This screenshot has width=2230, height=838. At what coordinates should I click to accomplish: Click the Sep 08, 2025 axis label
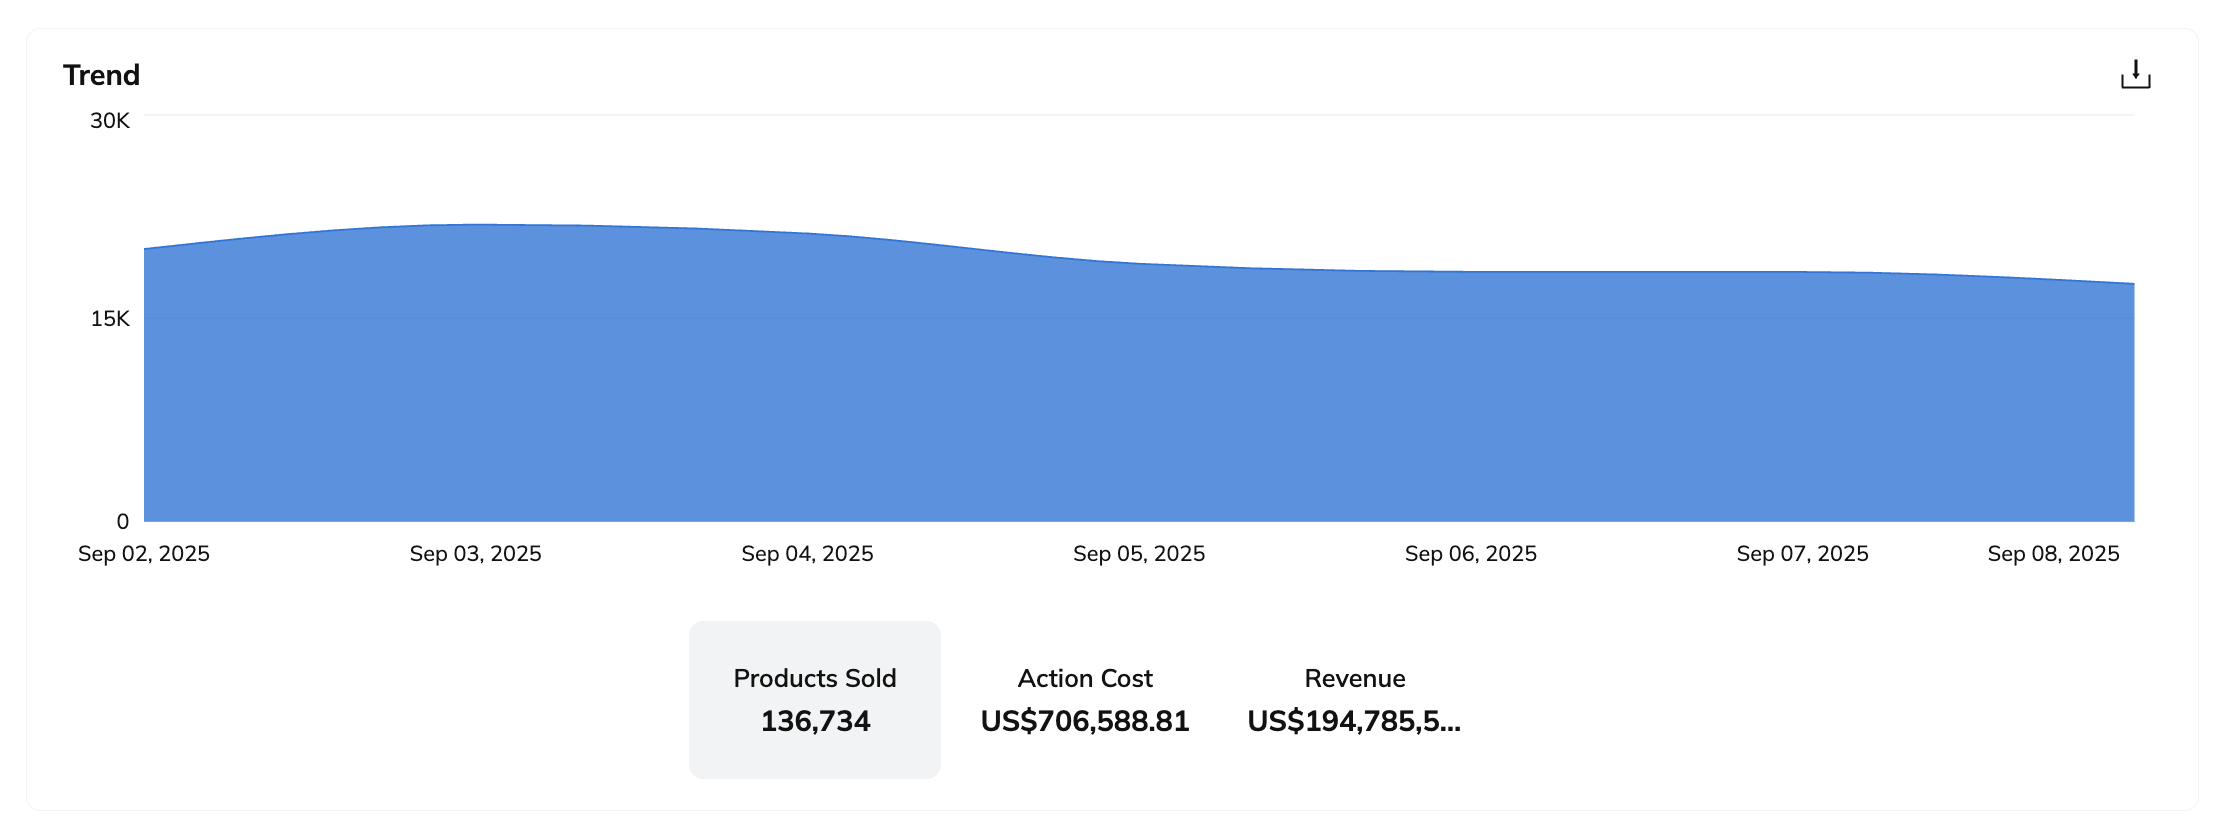pyautogui.click(x=2053, y=554)
